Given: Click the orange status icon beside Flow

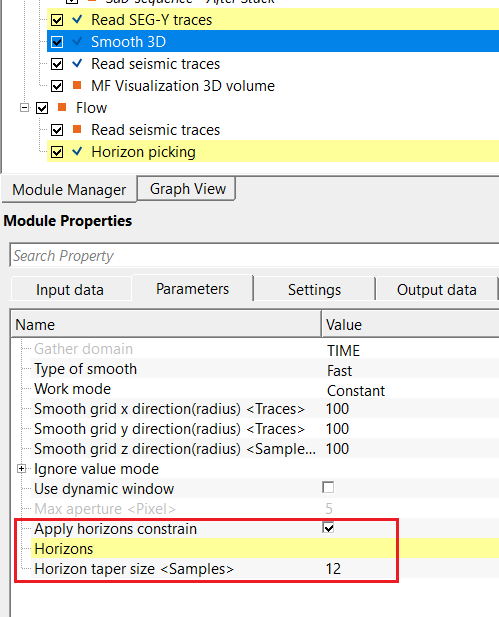Looking at the screenshot, I should (x=62, y=107).
